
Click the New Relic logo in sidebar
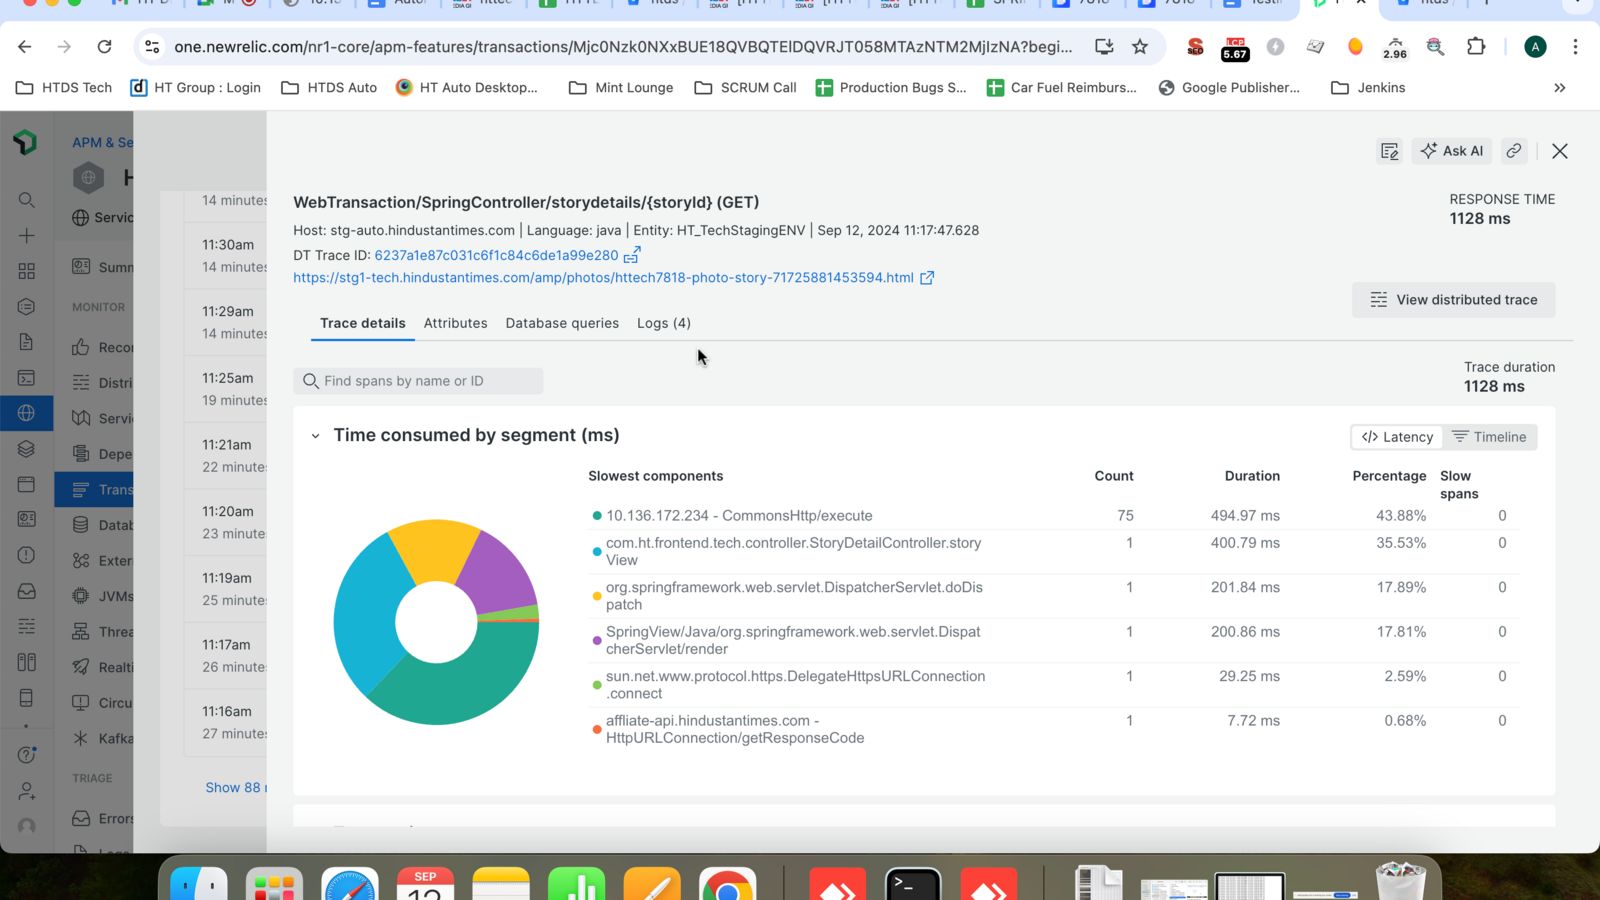click(x=26, y=143)
